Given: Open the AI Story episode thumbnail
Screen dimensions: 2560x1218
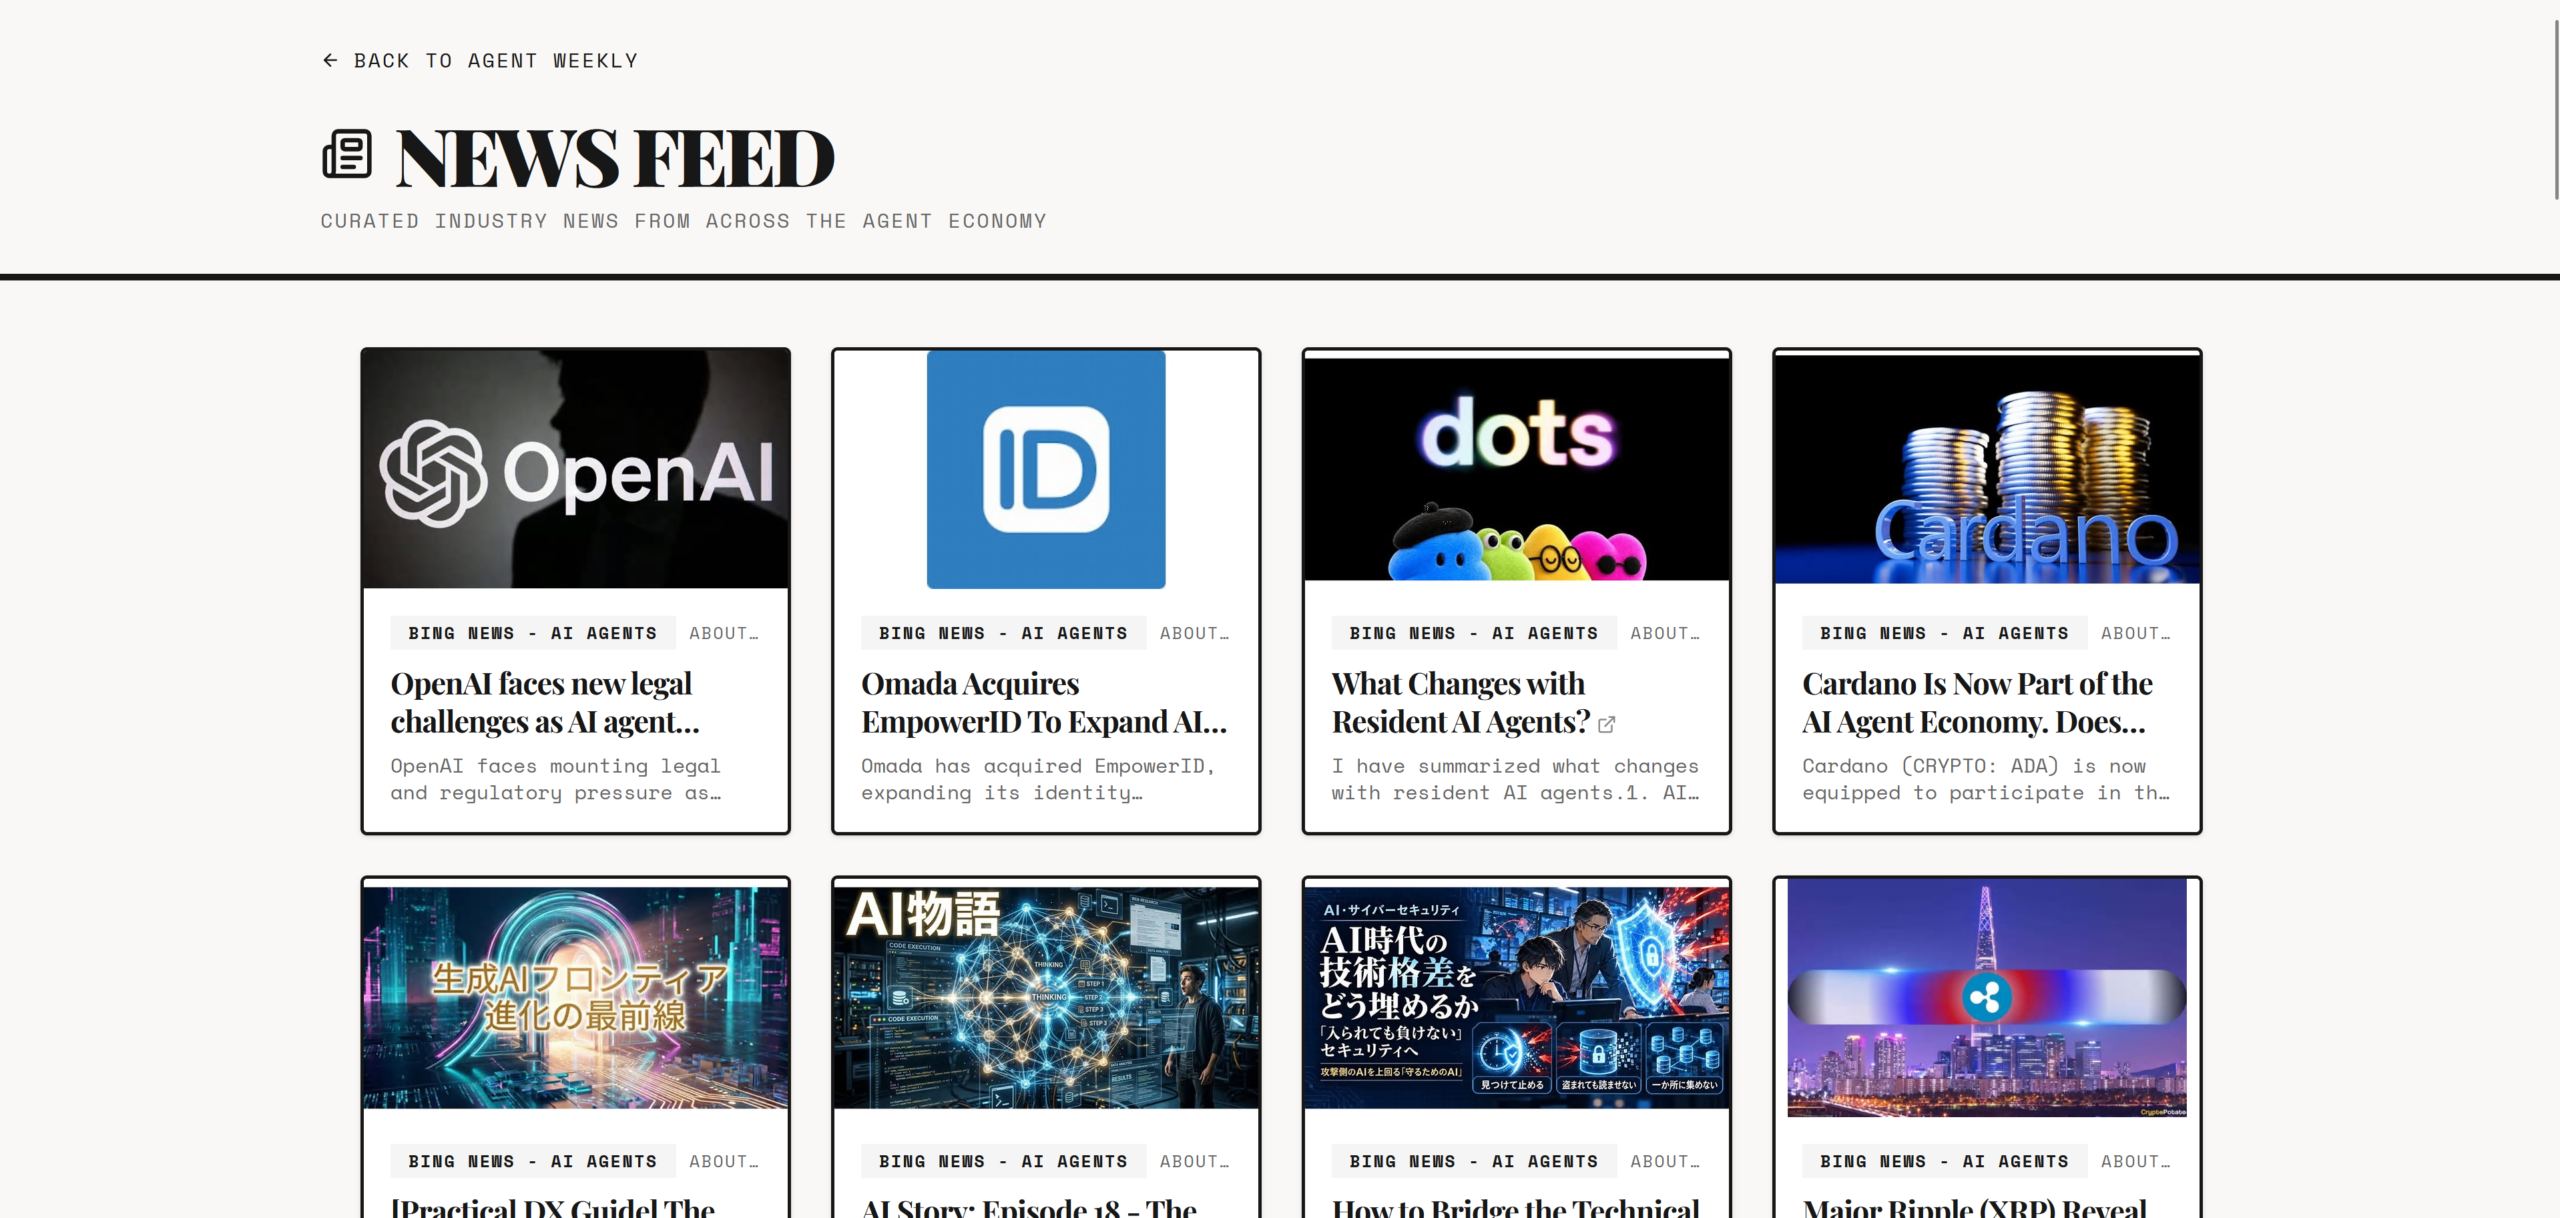Looking at the screenshot, I should point(1046,997).
